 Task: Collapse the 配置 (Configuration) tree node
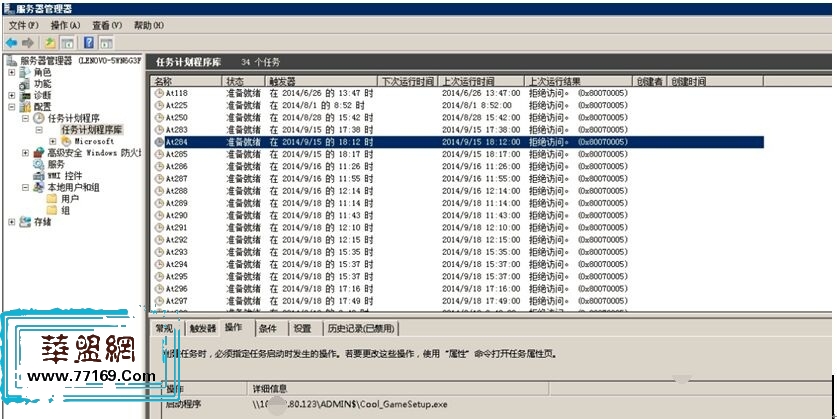tap(12, 107)
